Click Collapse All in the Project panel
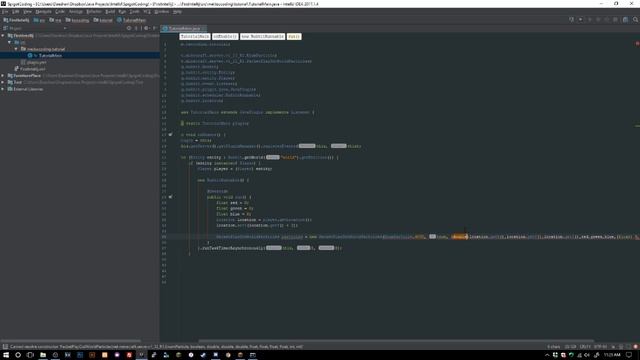 [136, 29]
